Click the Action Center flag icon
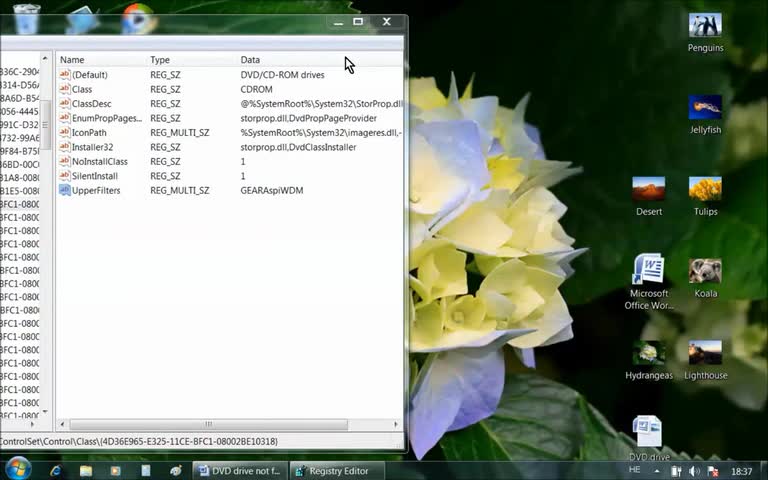768x480 pixels. coord(713,471)
